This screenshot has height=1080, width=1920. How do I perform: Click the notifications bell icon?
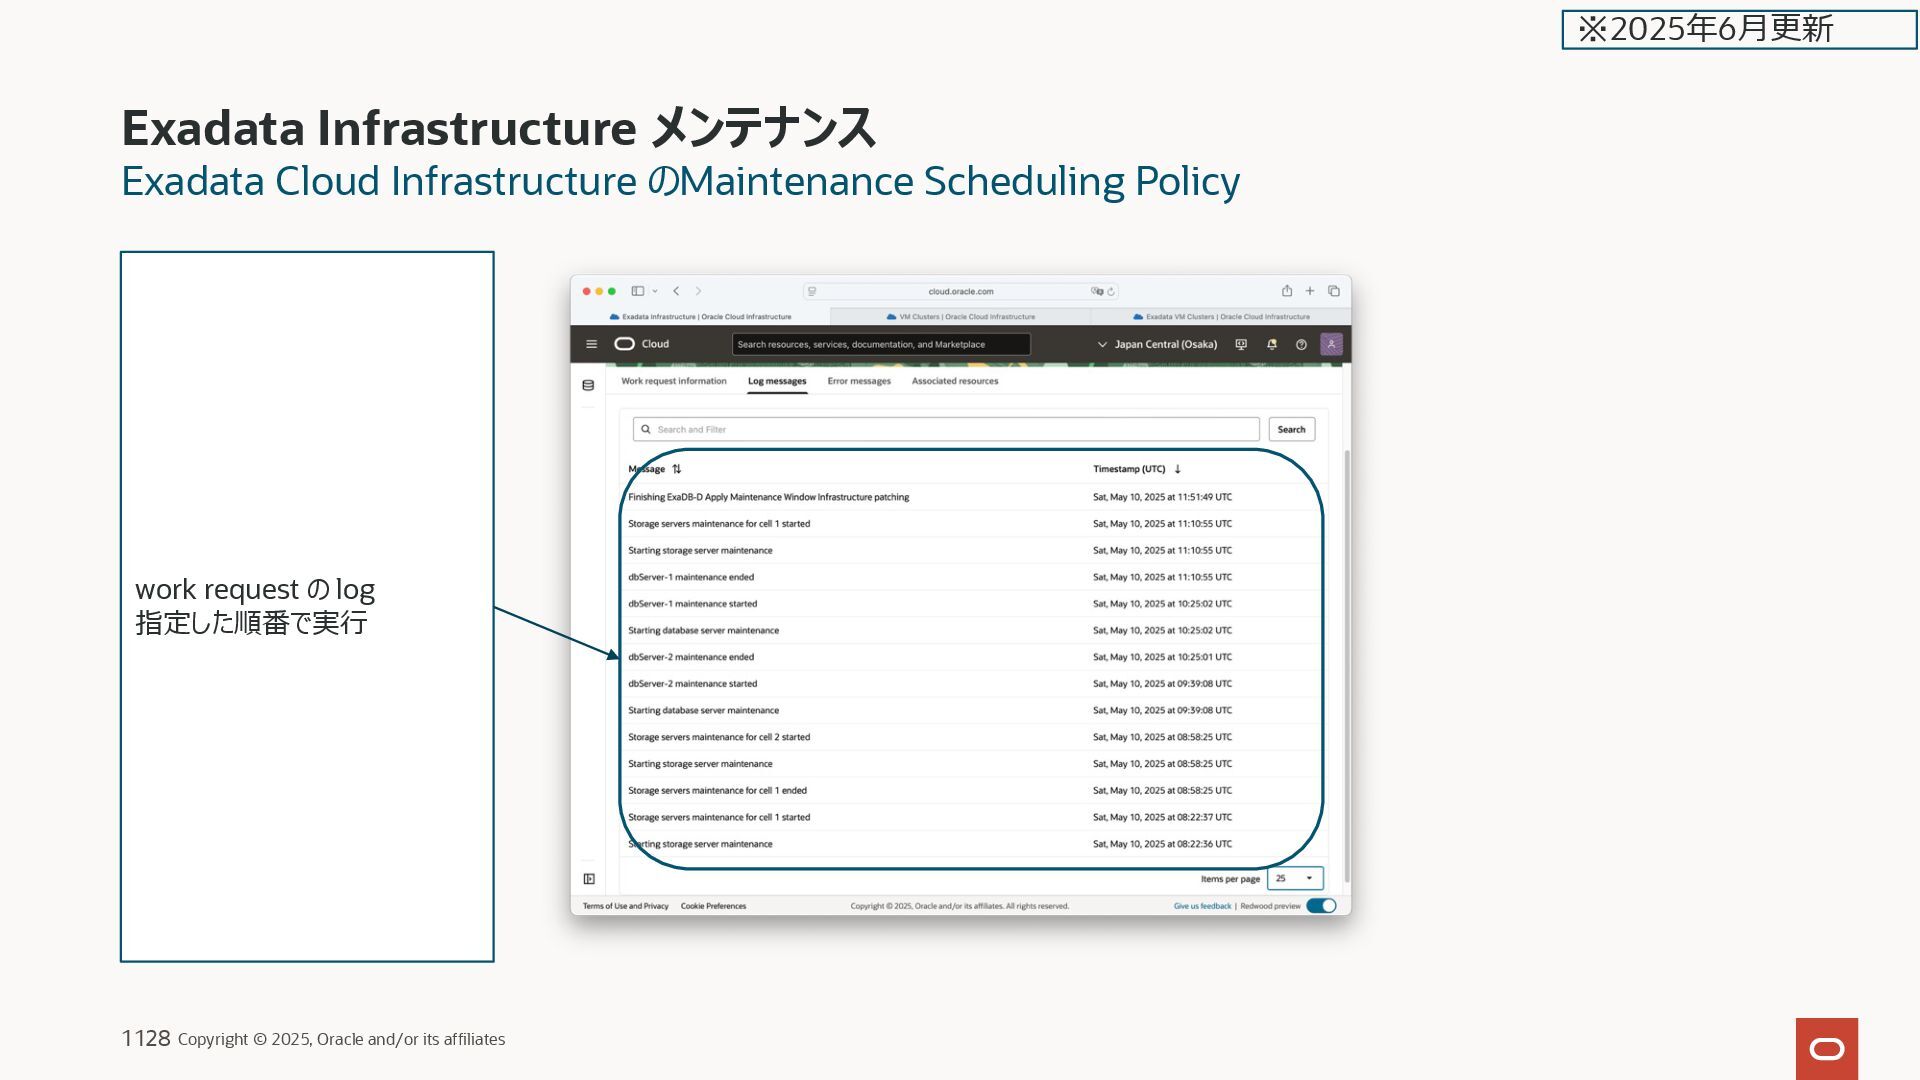tap(1271, 344)
